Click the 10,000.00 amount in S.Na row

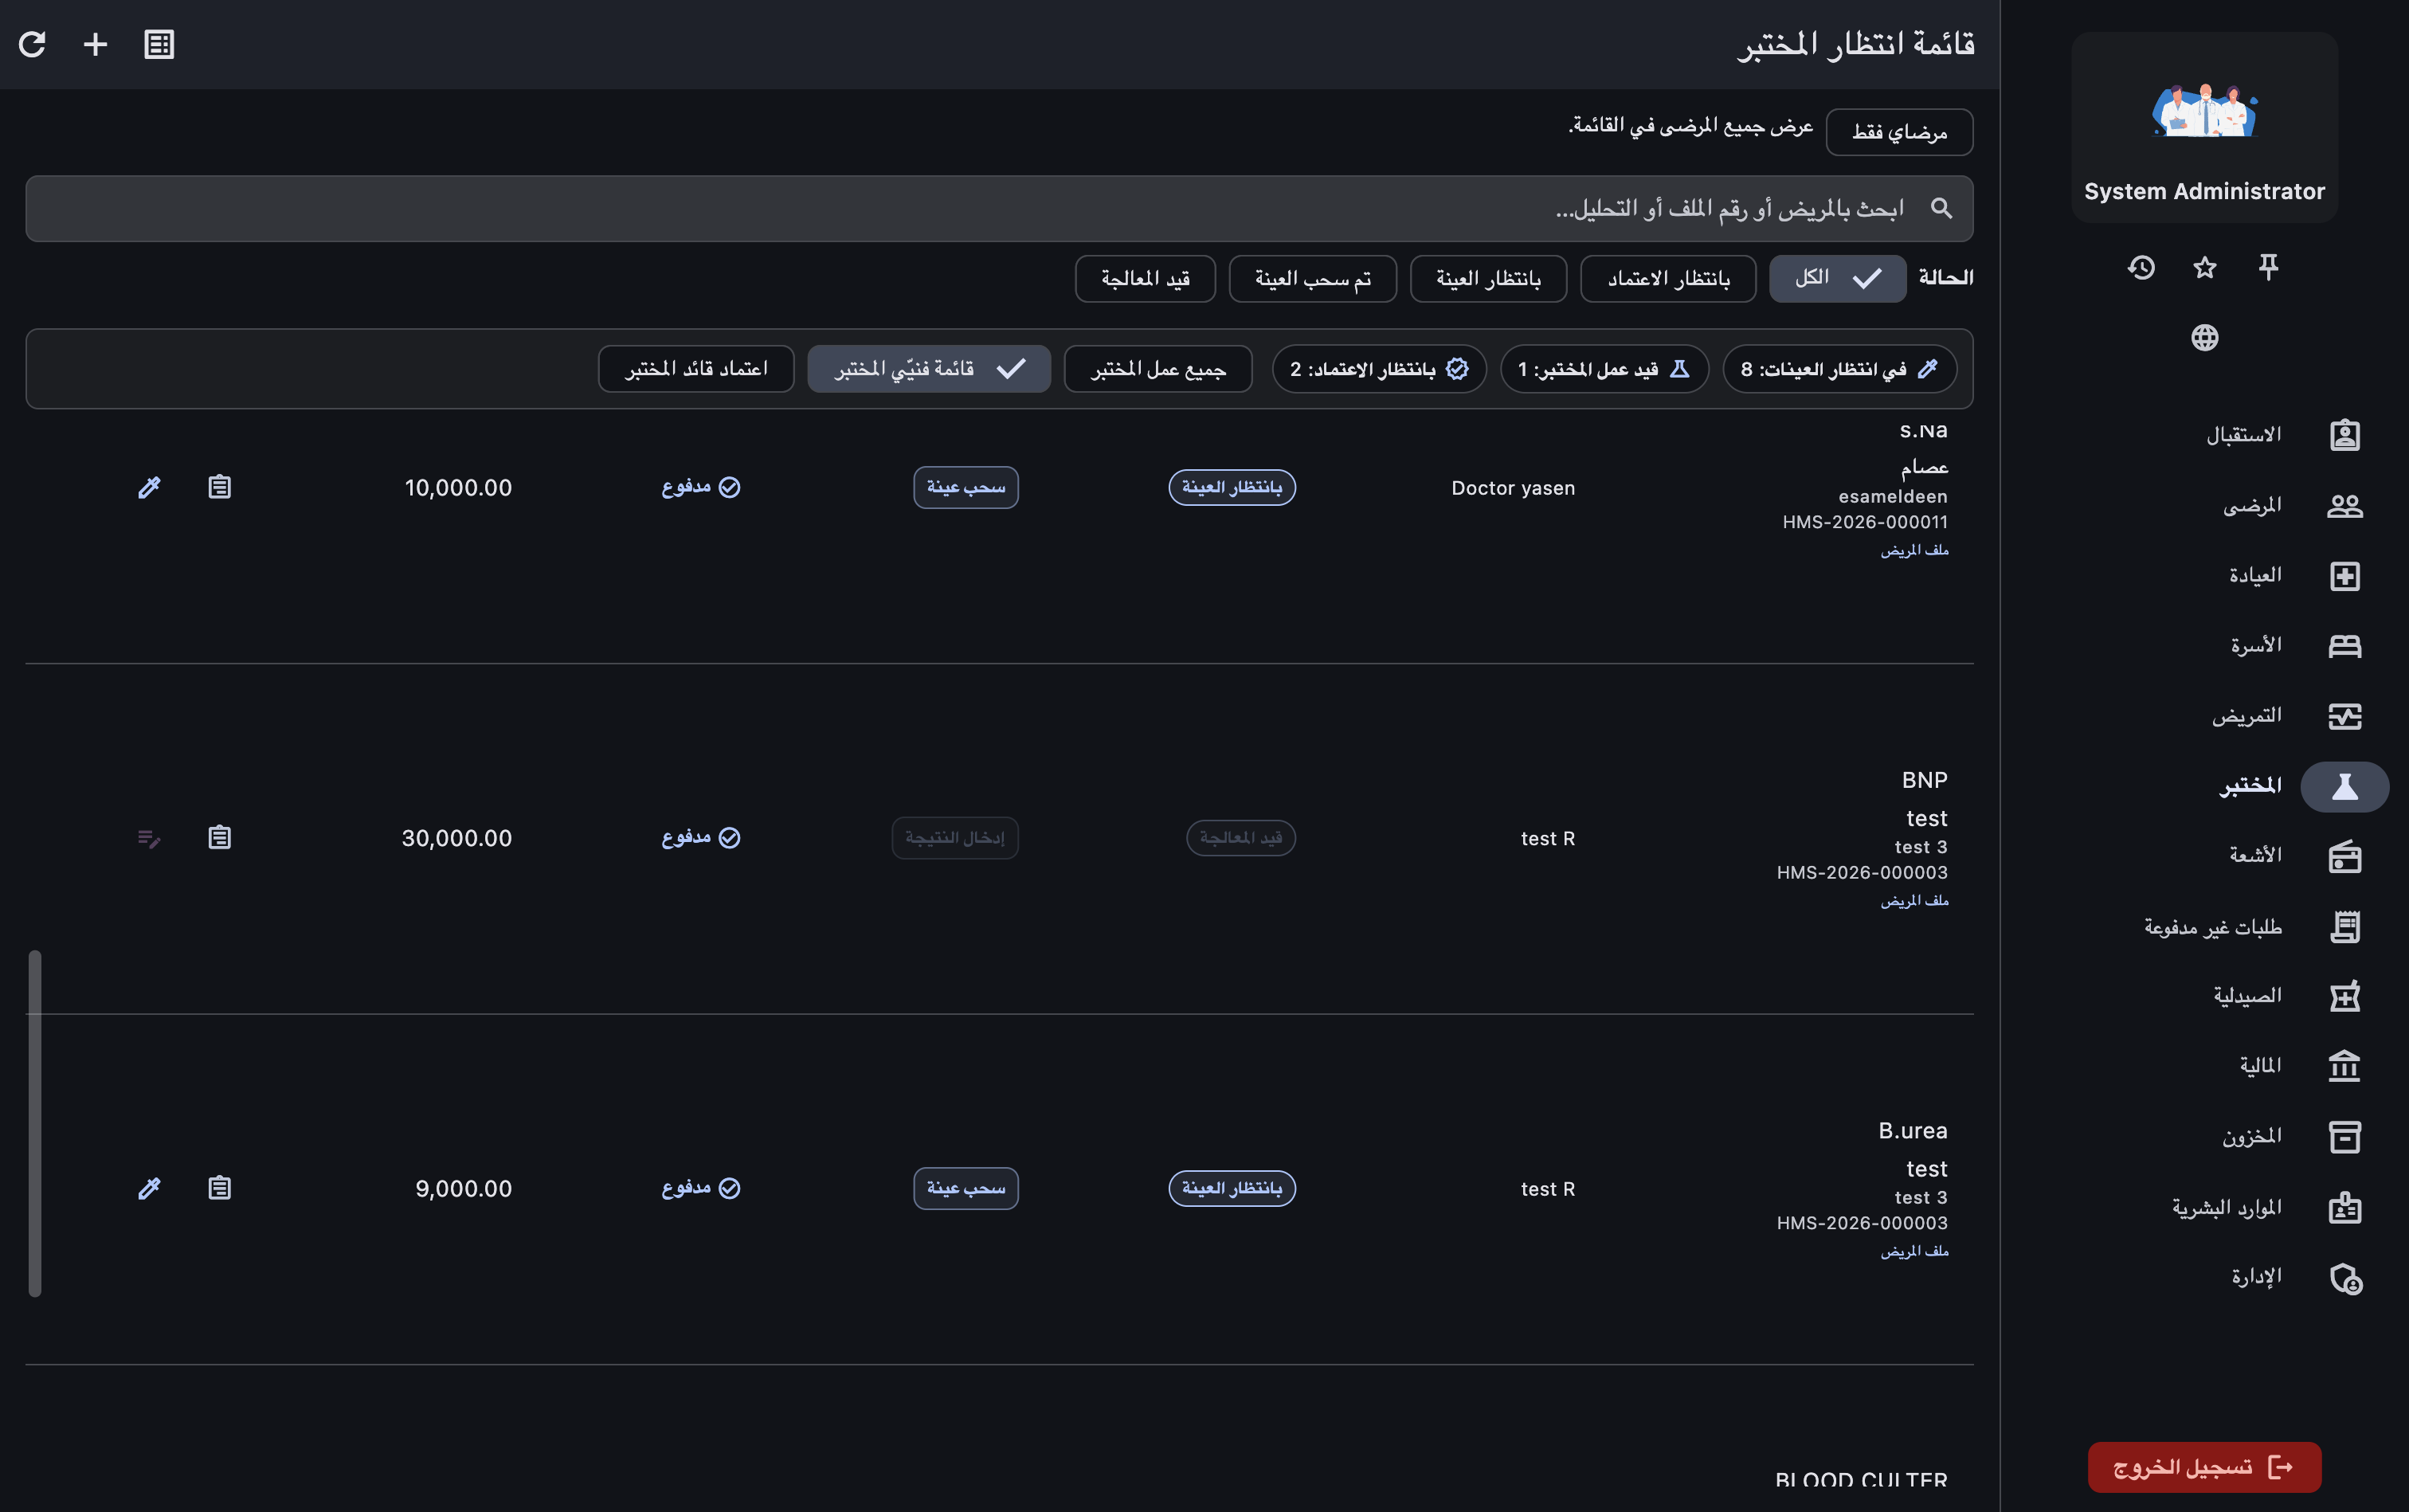click(x=458, y=488)
